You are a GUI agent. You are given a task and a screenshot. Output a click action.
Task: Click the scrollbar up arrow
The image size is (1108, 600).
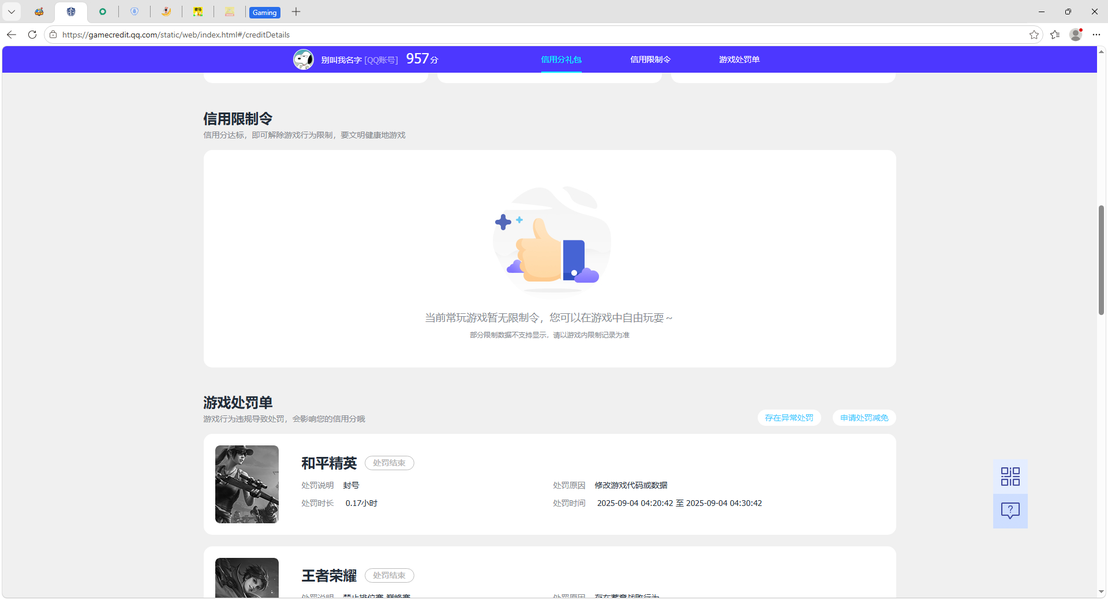click(x=1101, y=52)
